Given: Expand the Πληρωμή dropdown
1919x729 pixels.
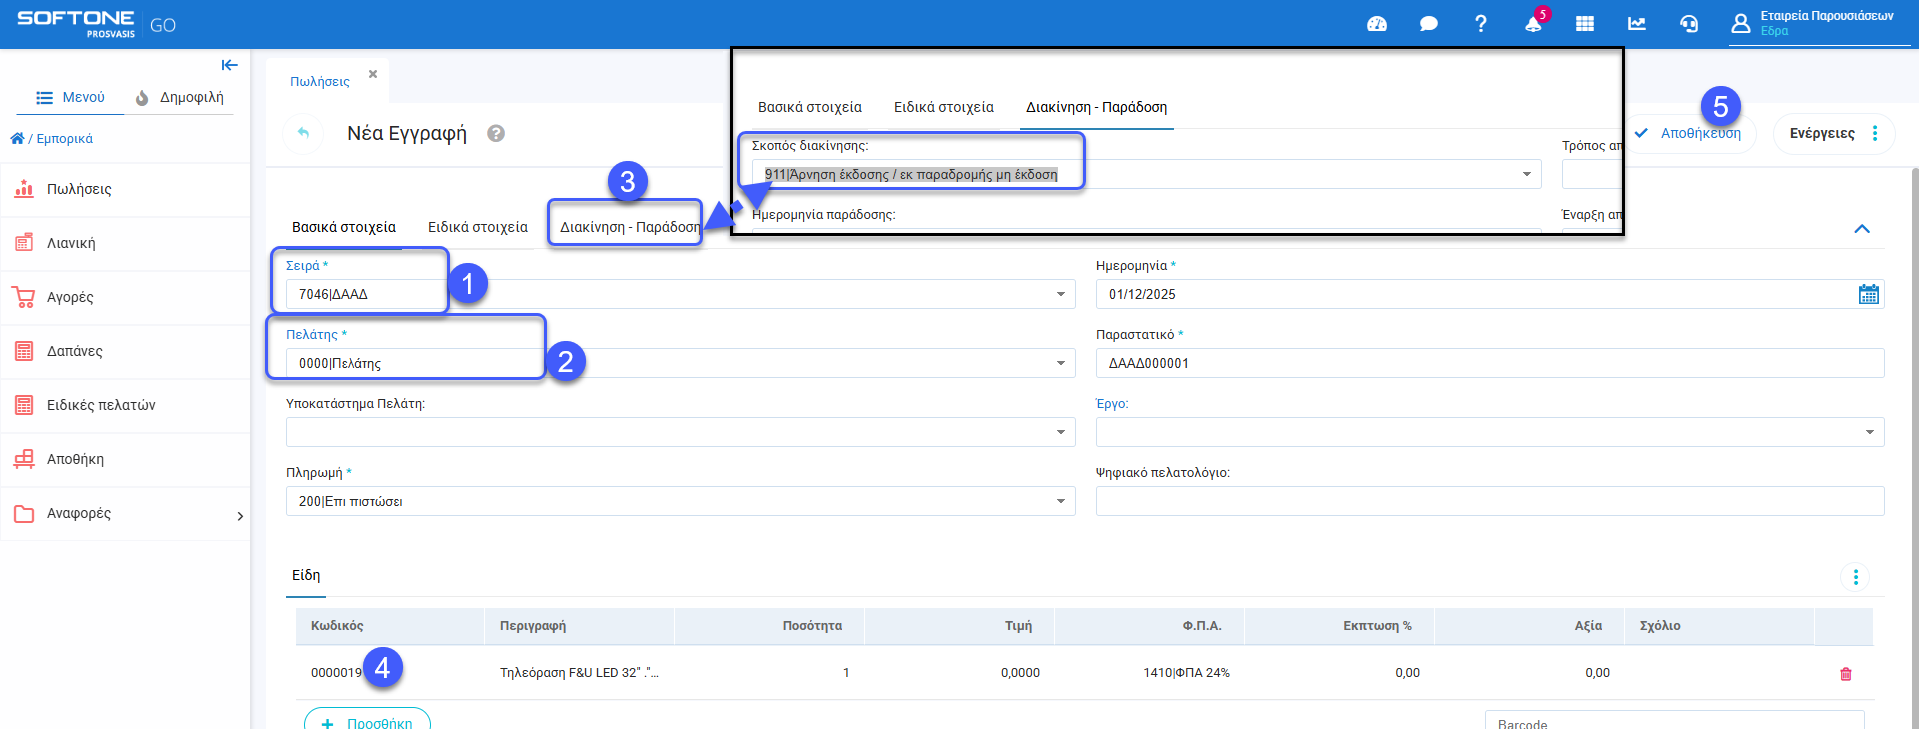Looking at the screenshot, I should [1060, 502].
